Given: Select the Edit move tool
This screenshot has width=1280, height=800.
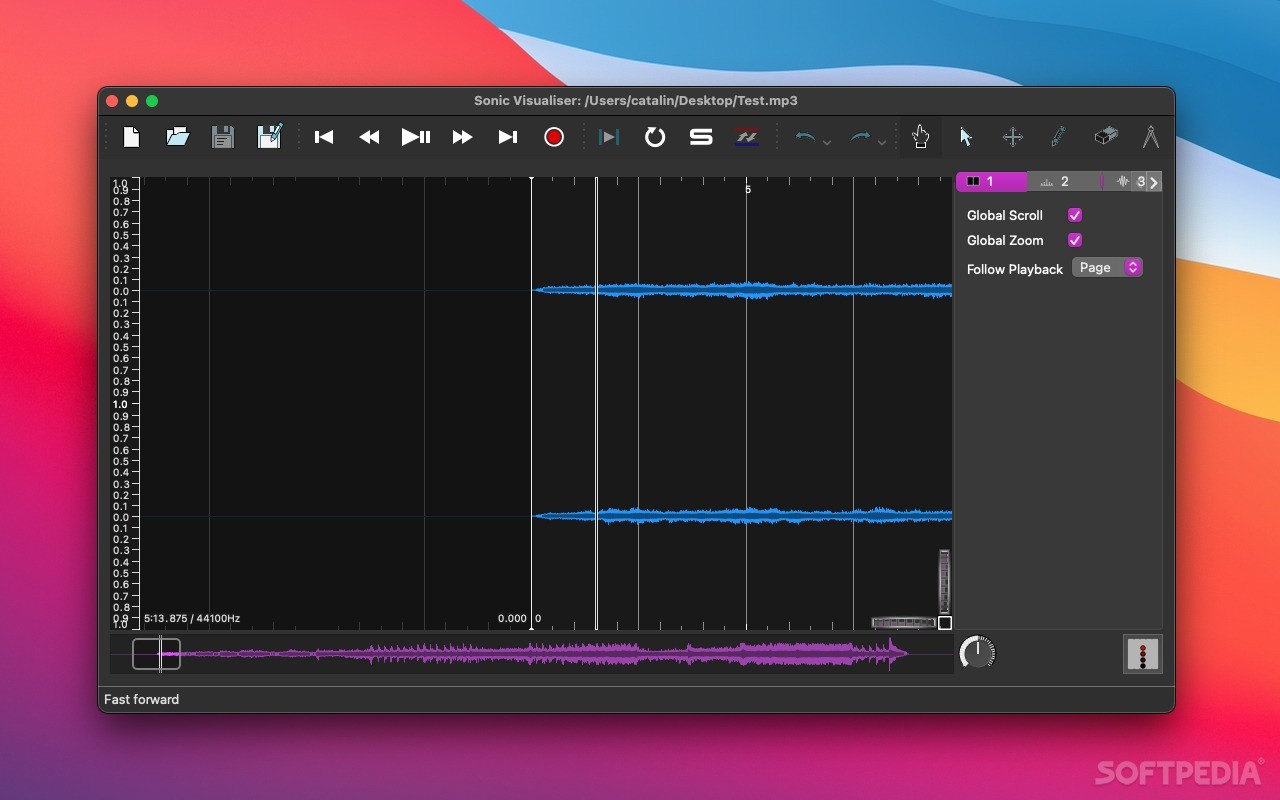Looking at the screenshot, I should tap(1013, 137).
